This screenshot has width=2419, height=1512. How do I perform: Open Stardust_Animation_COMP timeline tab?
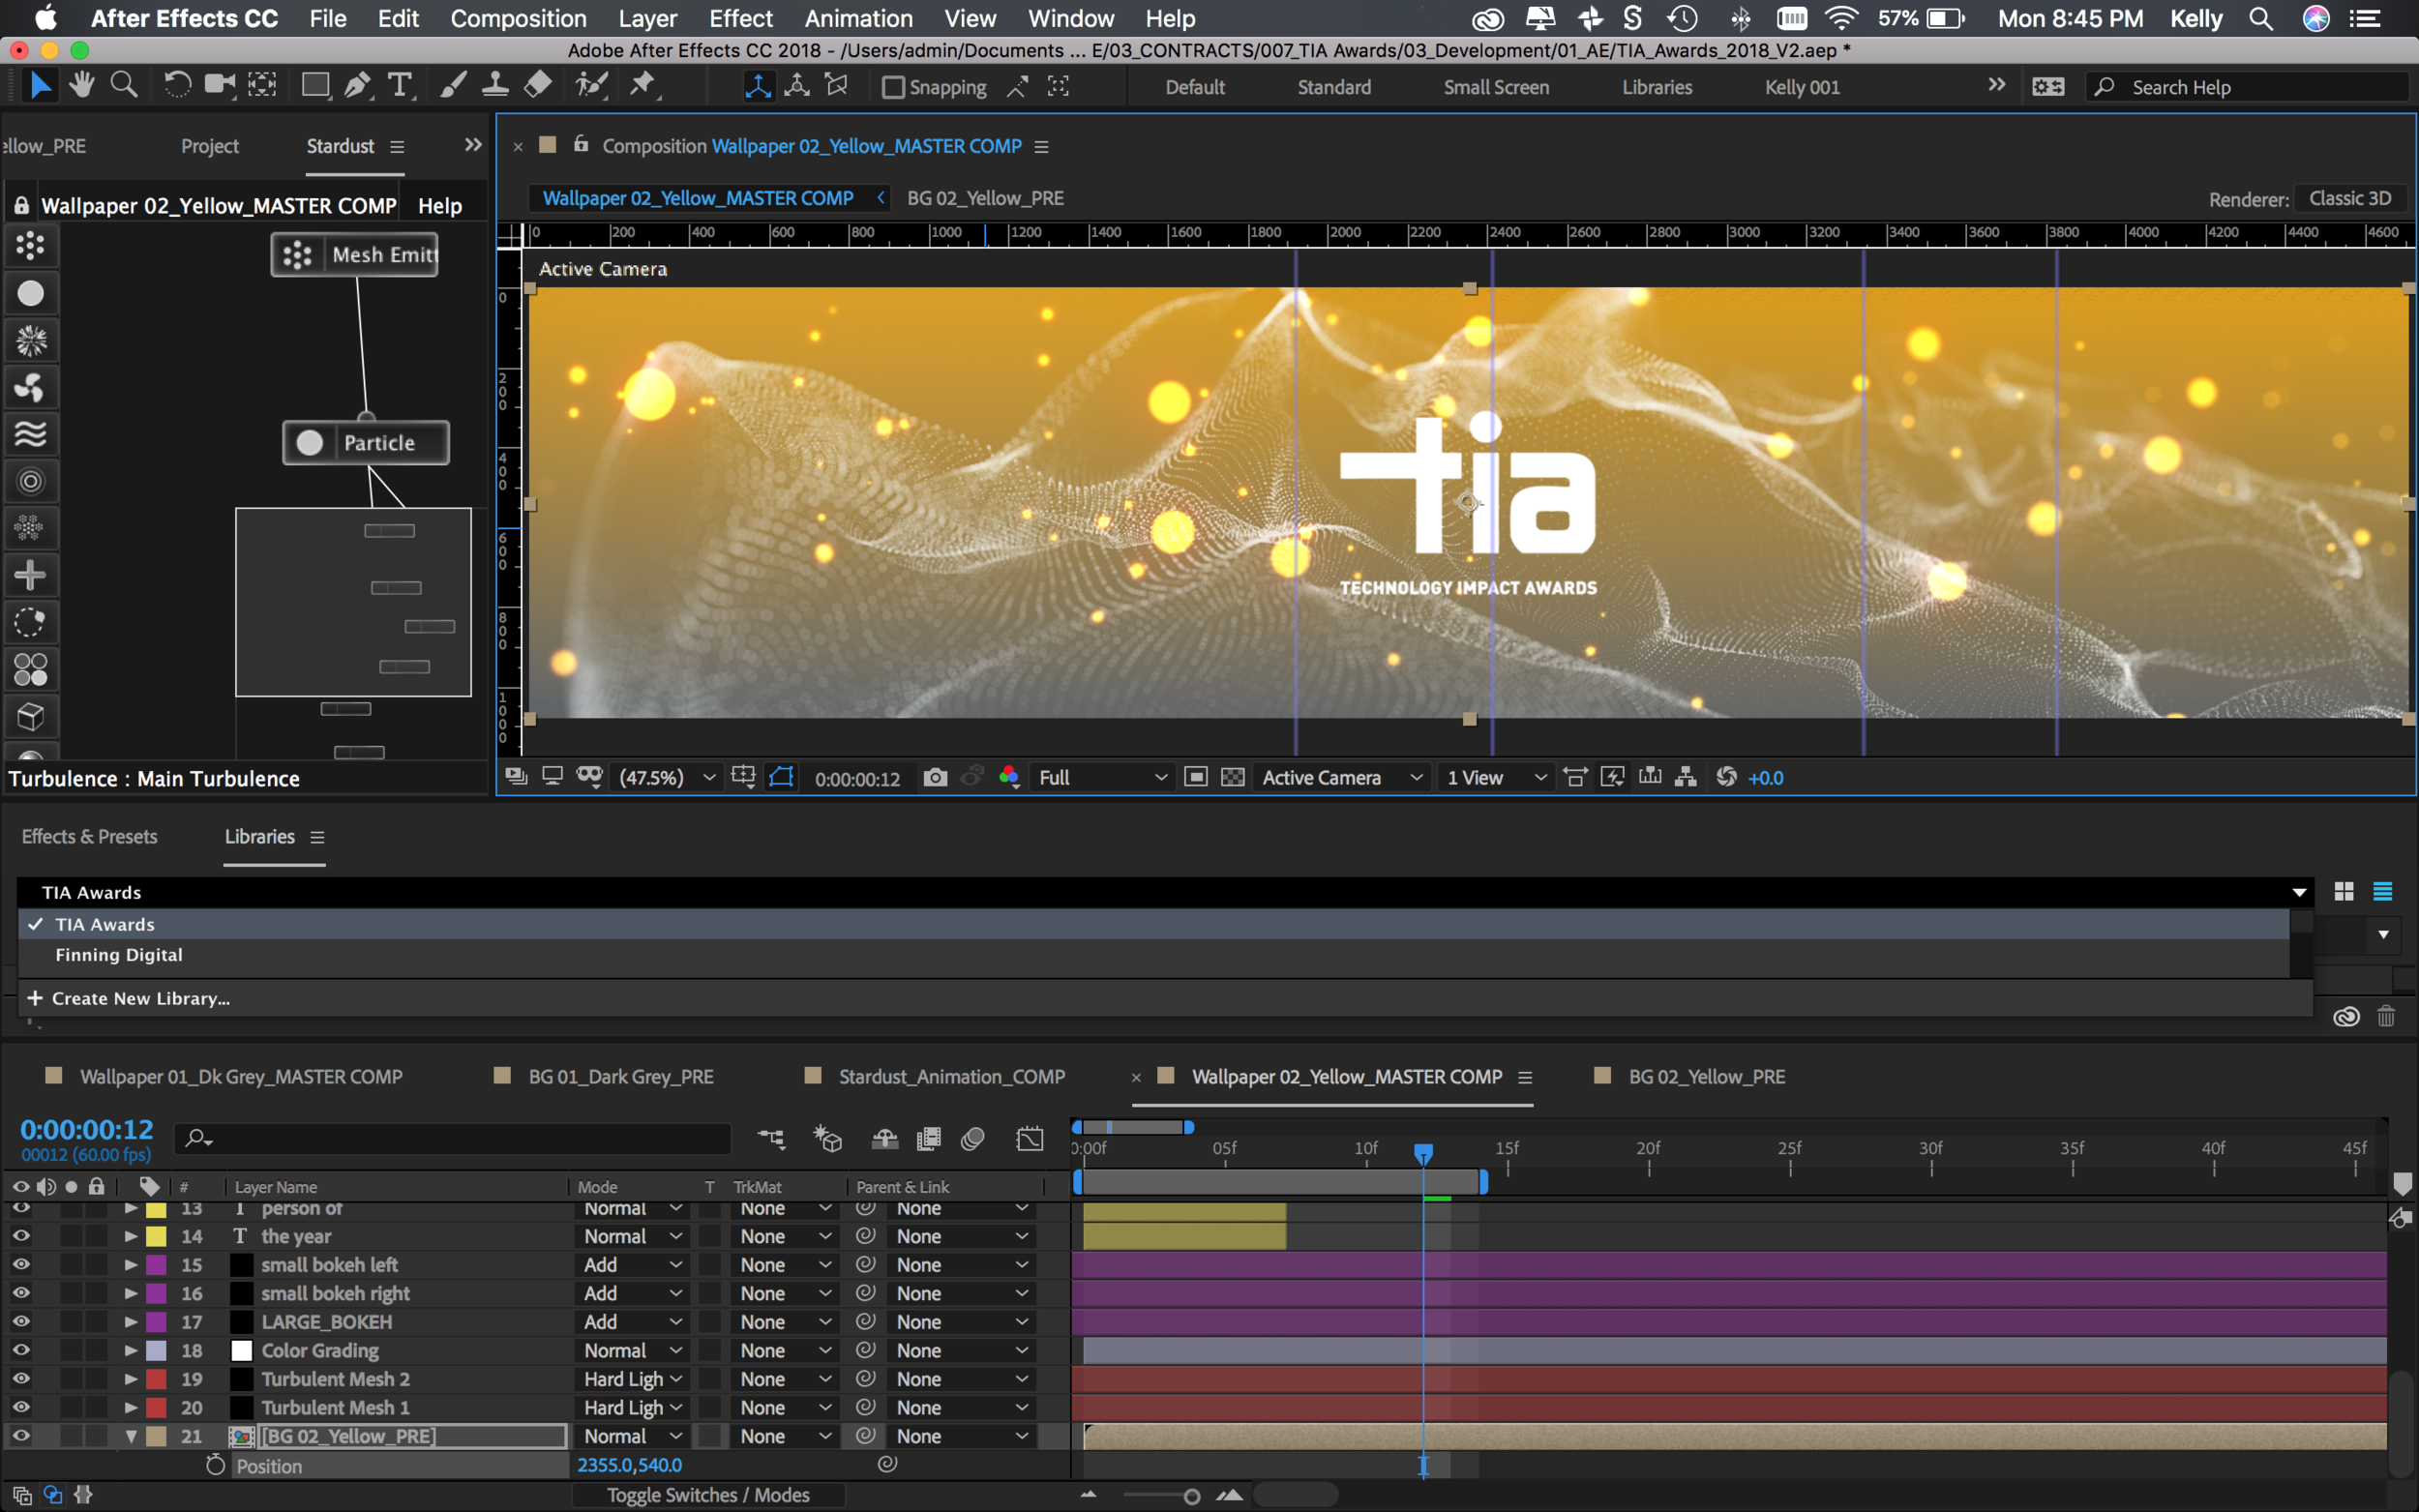pyautogui.click(x=951, y=1077)
